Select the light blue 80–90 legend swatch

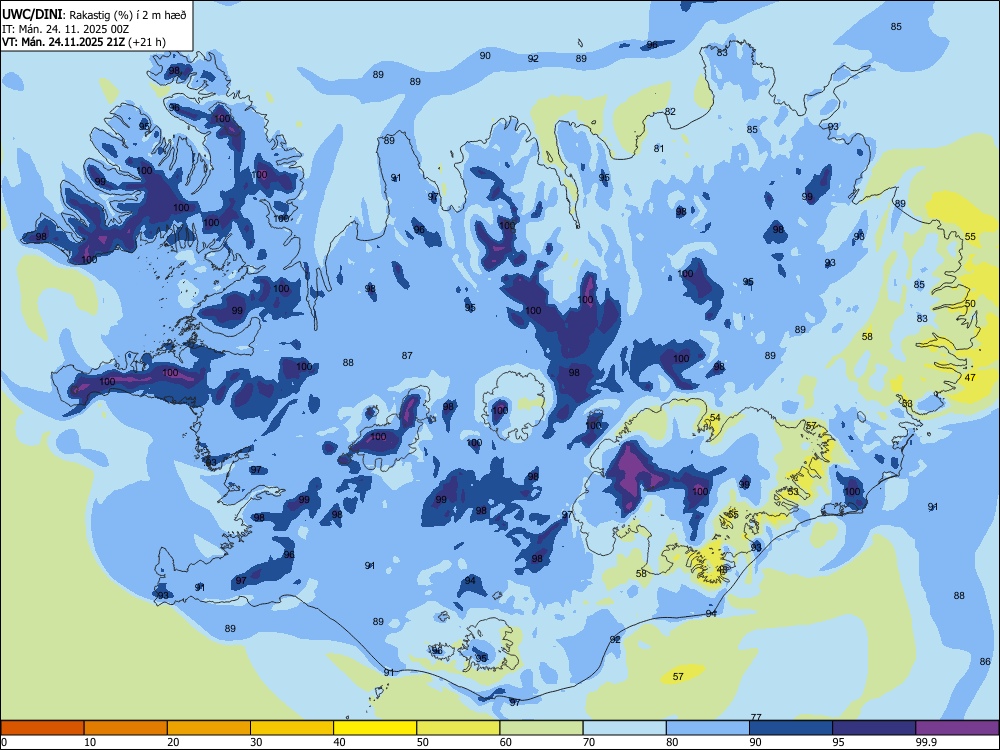708,728
